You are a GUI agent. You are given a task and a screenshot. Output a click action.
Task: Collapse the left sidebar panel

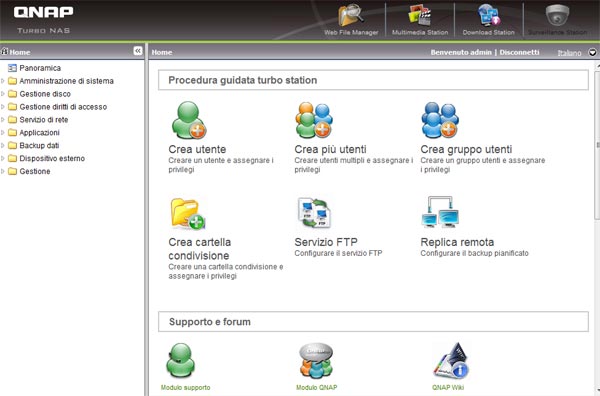click(138, 51)
